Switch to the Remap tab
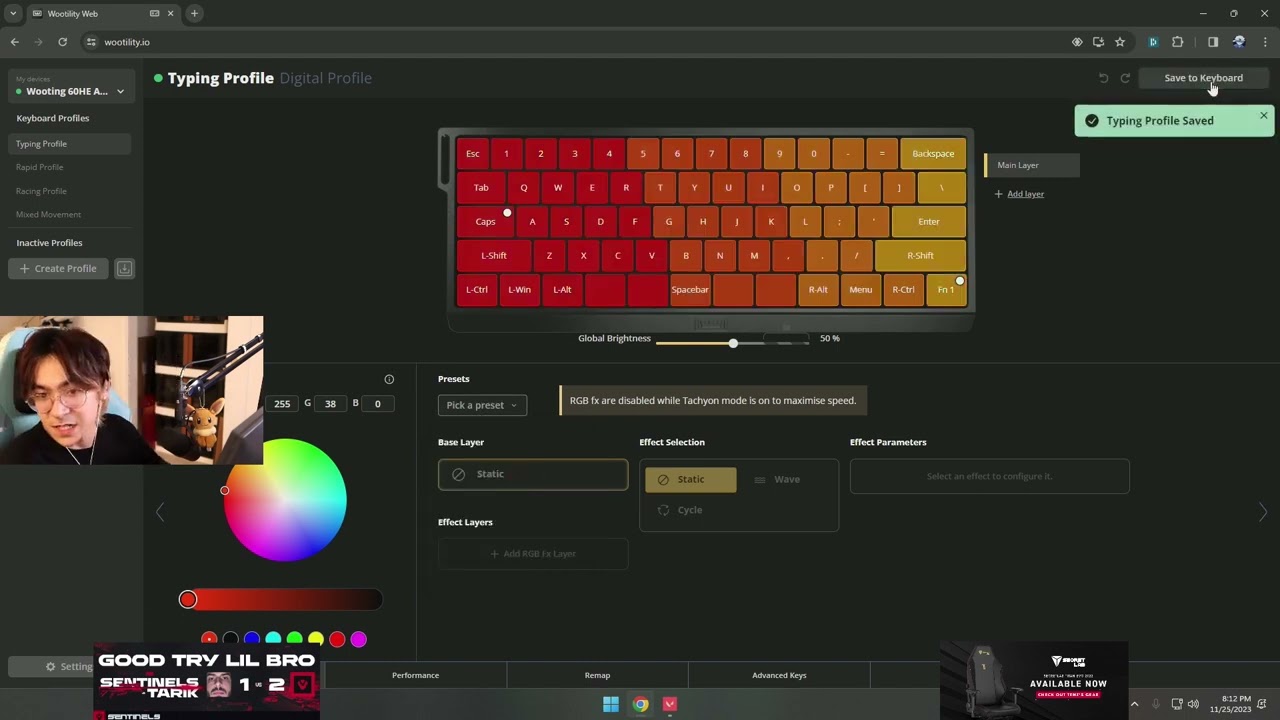 597,675
